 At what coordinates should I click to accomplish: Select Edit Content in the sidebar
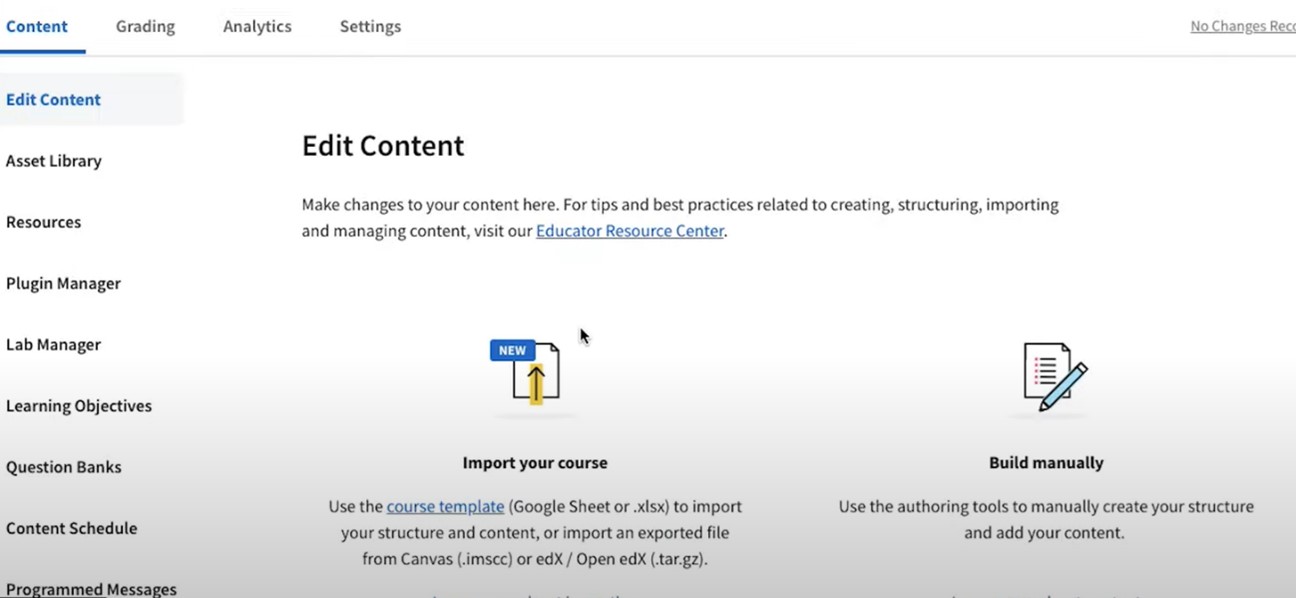(x=54, y=100)
